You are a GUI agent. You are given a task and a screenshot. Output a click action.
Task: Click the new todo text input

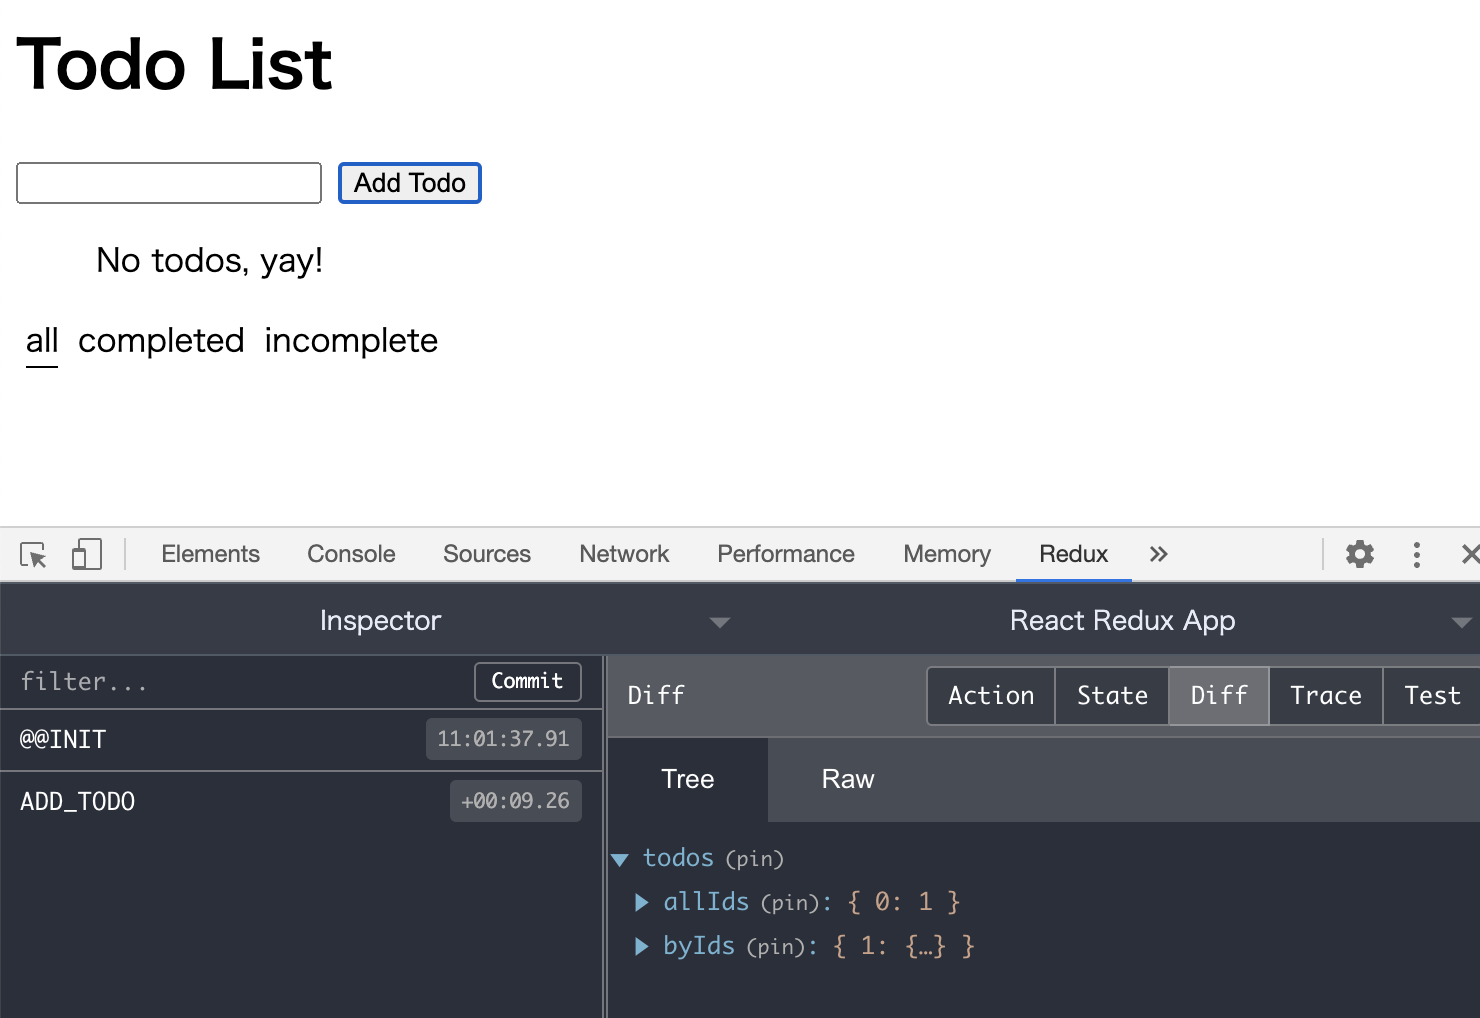point(169,183)
